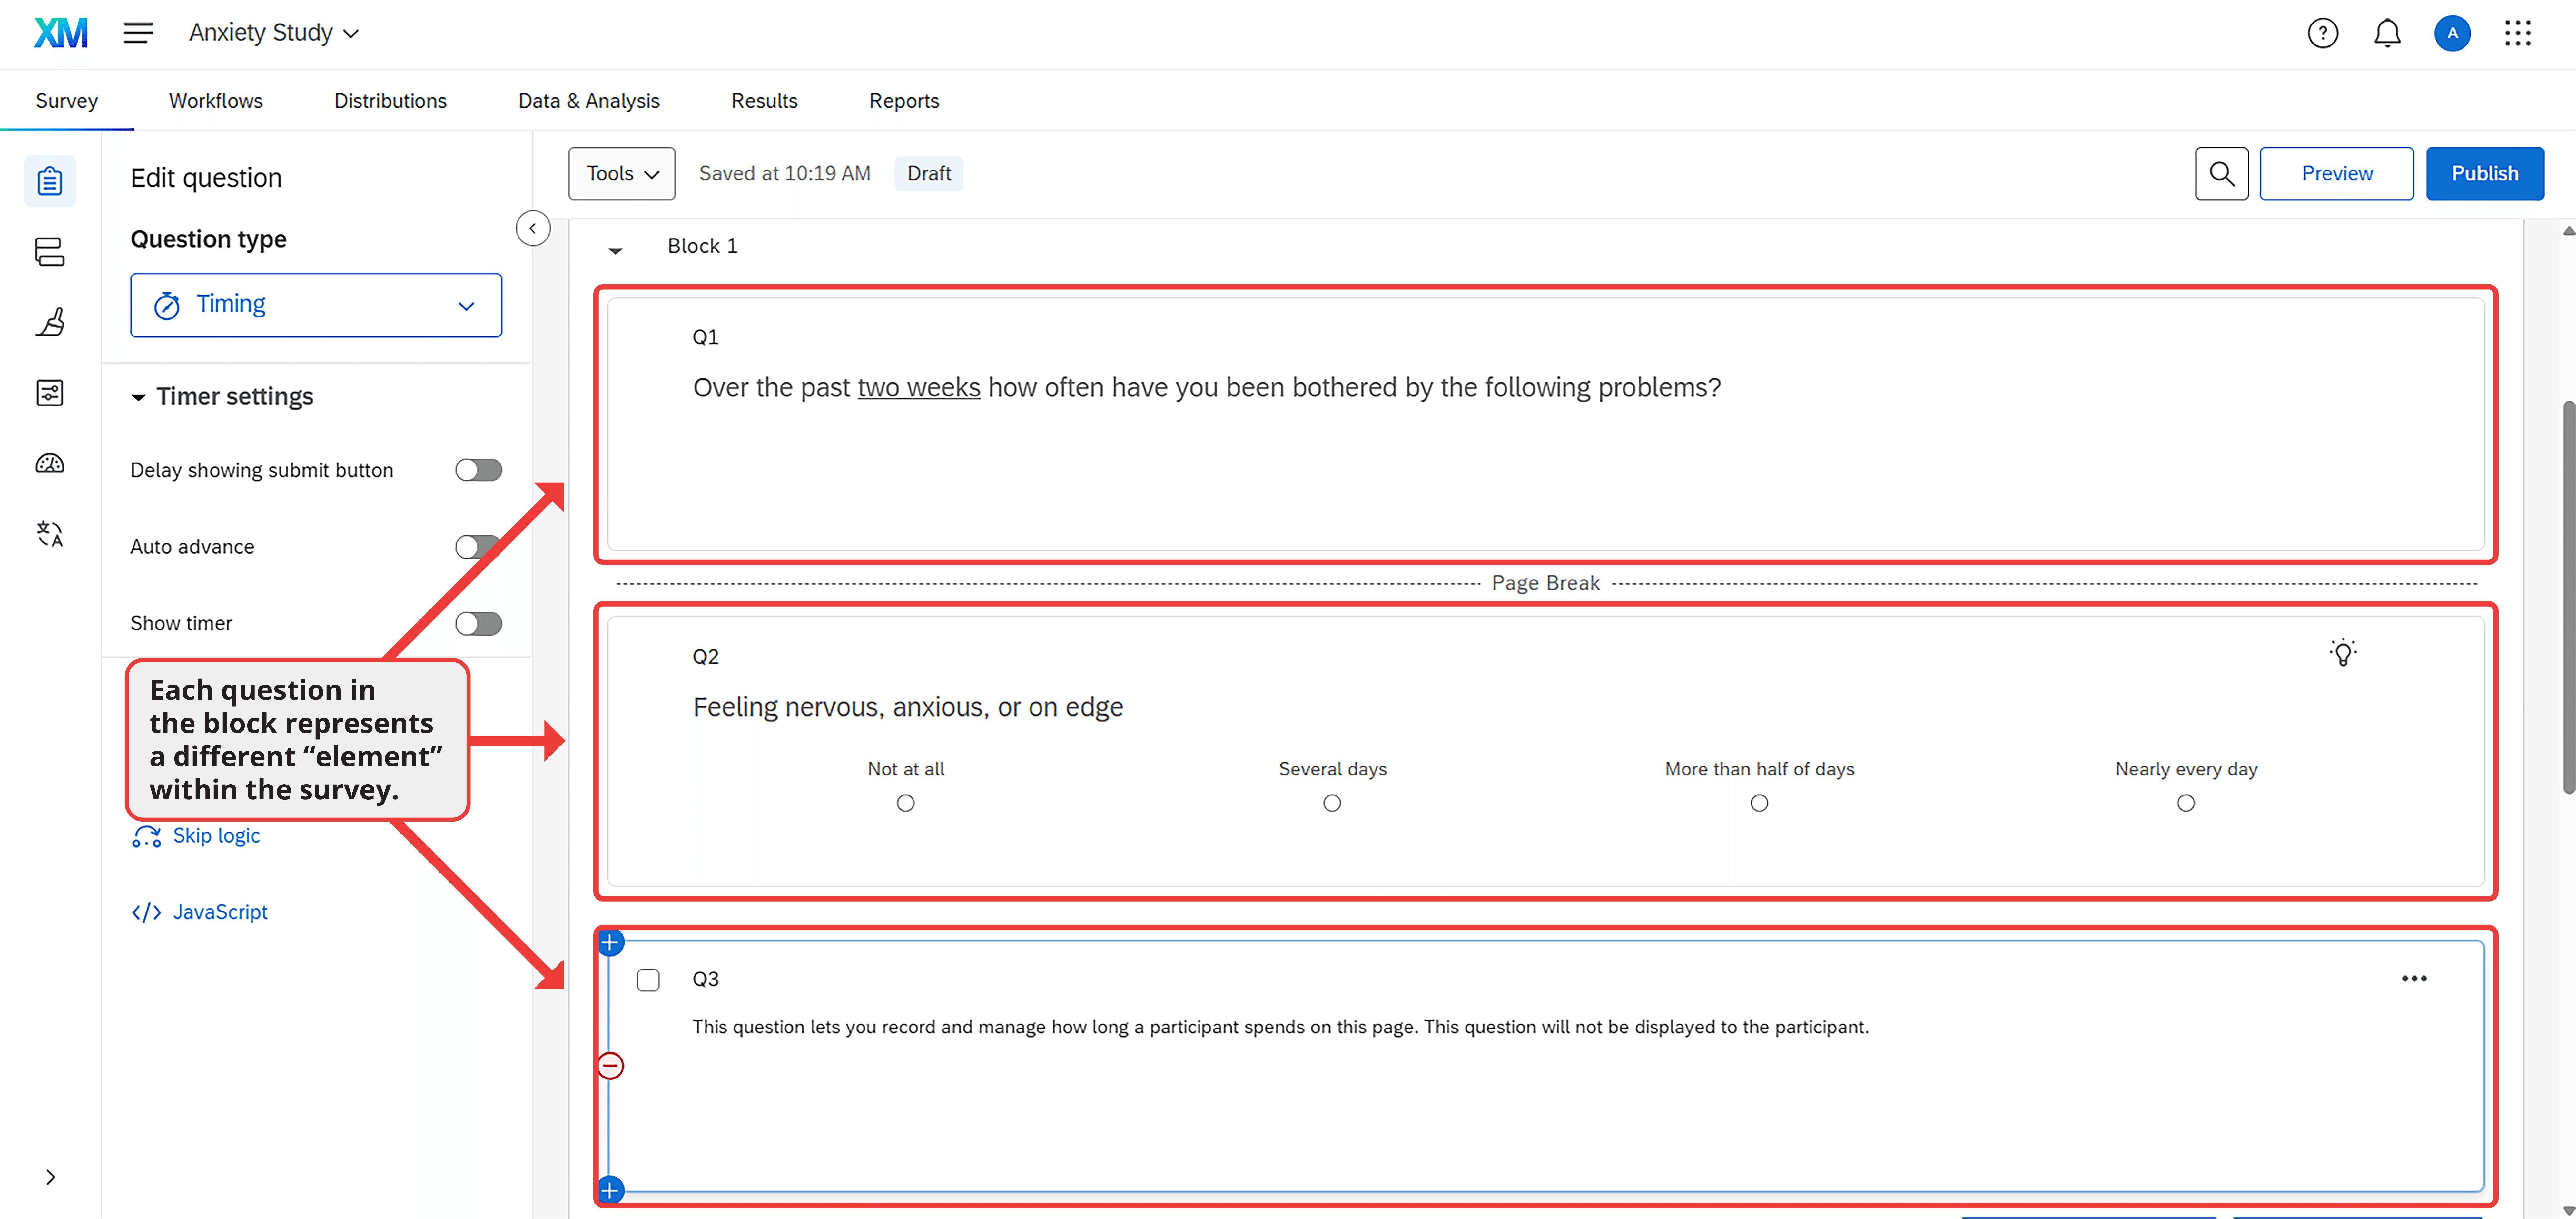
Task: Publish the survey
Action: (x=2484, y=173)
